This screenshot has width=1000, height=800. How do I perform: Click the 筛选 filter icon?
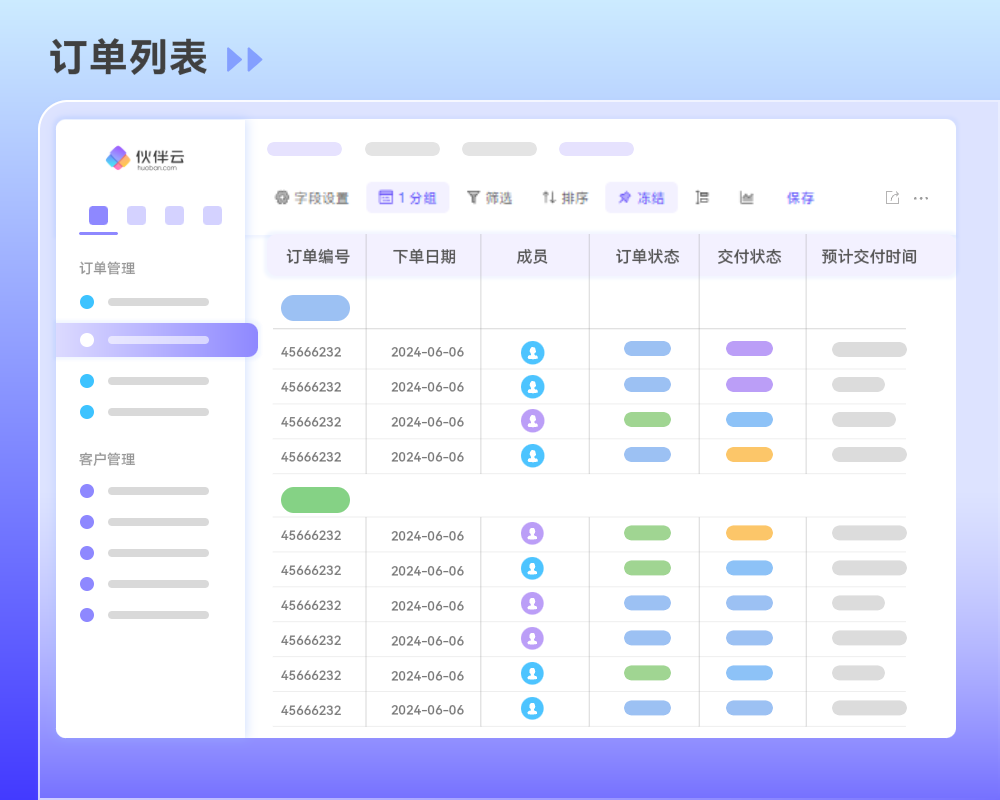pyautogui.click(x=489, y=197)
